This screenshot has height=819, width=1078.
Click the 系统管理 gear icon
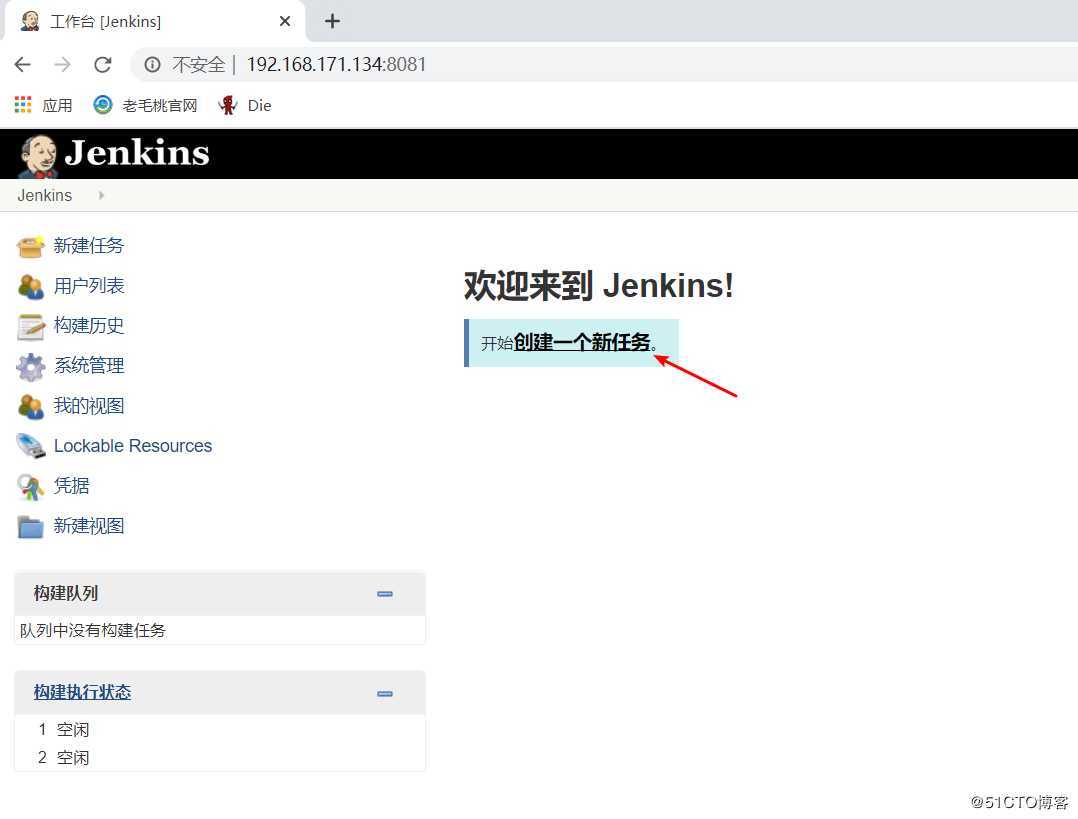tap(30, 367)
